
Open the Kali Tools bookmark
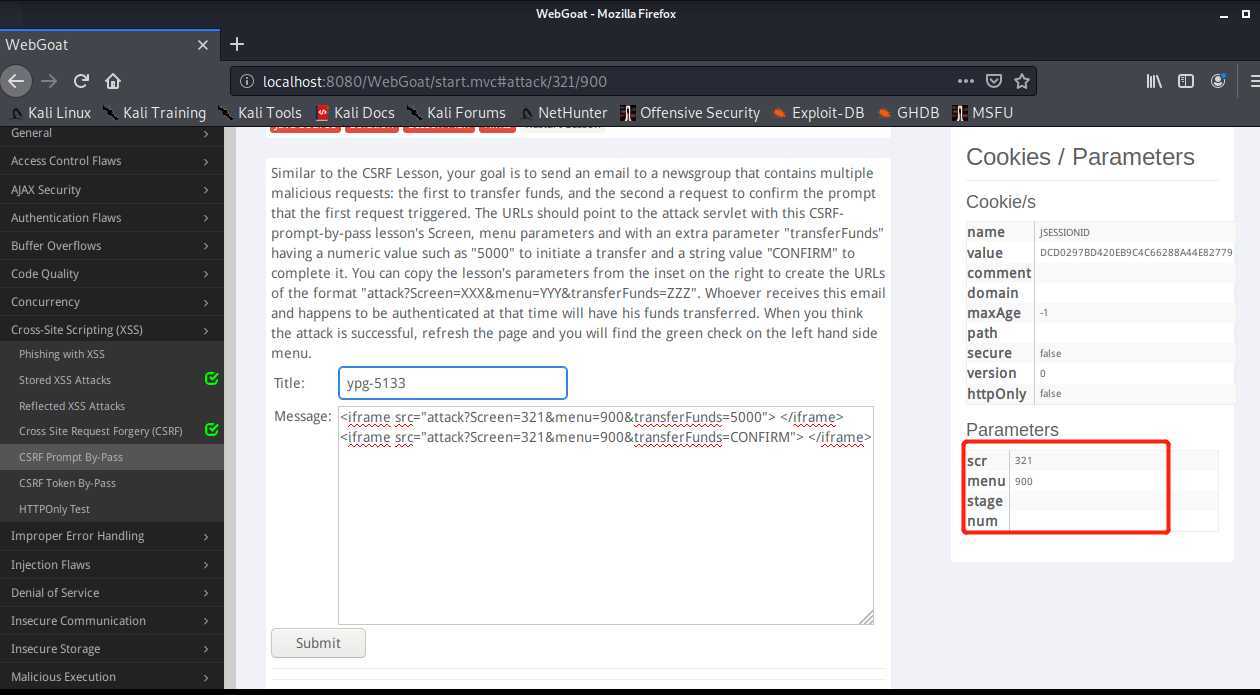[x=260, y=113]
